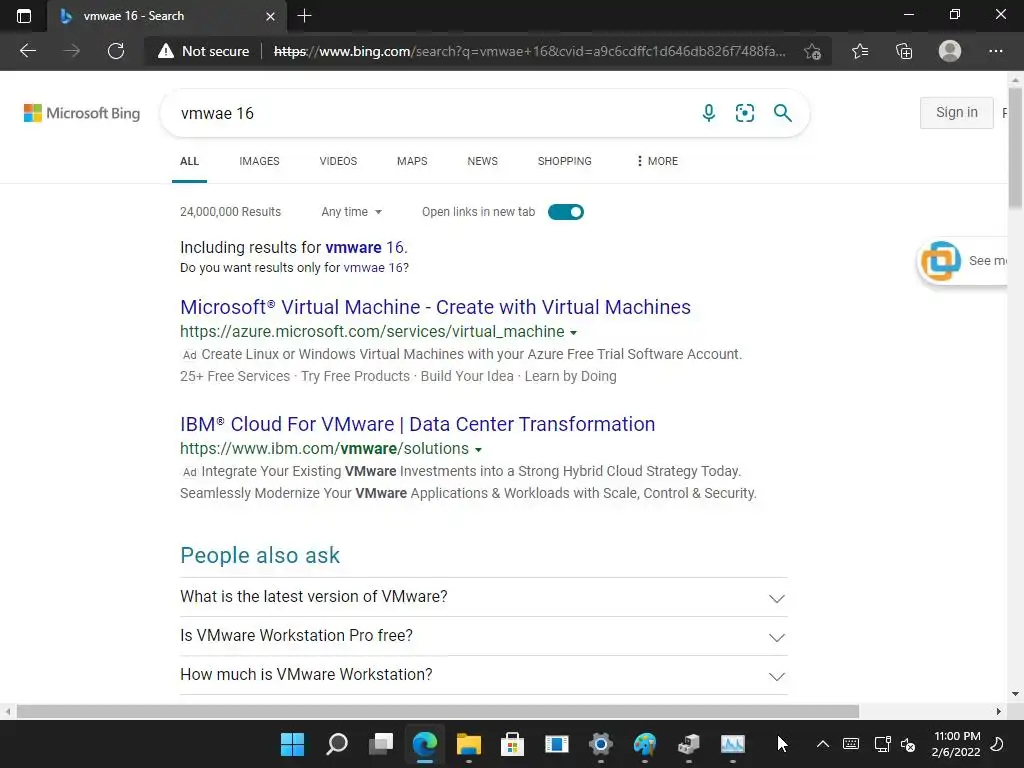The width and height of the screenshot is (1024, 768).
Task: Open File Explorer from taskbar
Action: (x=468, y=744)
